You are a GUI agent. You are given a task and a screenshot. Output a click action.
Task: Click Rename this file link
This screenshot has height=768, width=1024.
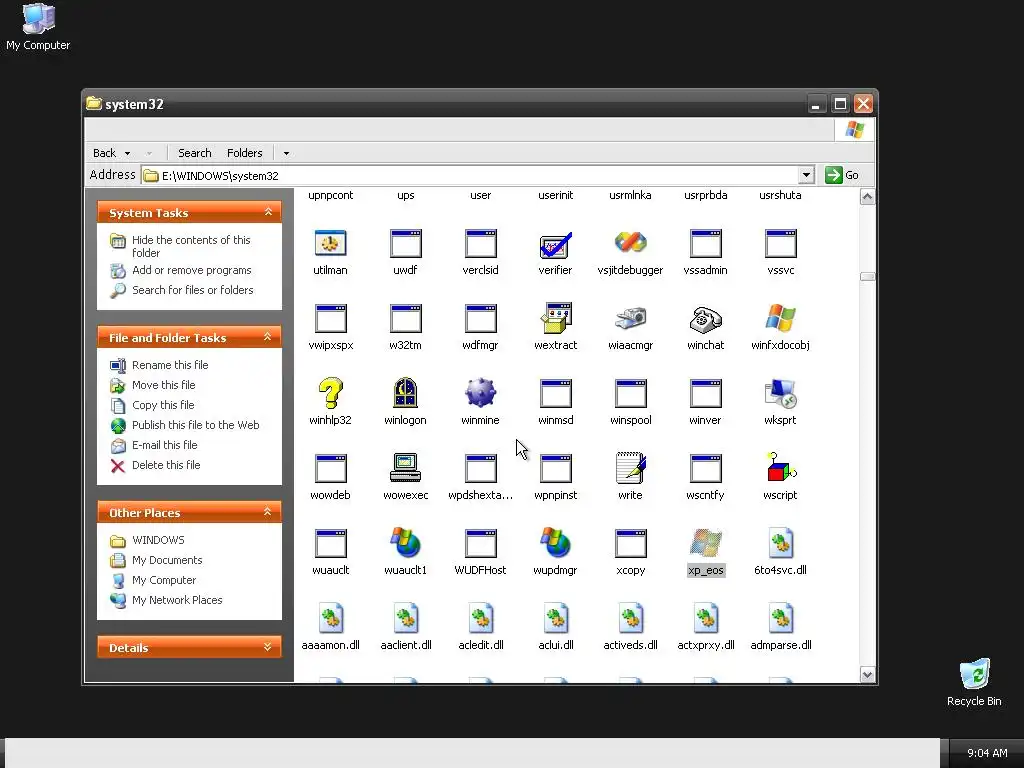[170, 365]
